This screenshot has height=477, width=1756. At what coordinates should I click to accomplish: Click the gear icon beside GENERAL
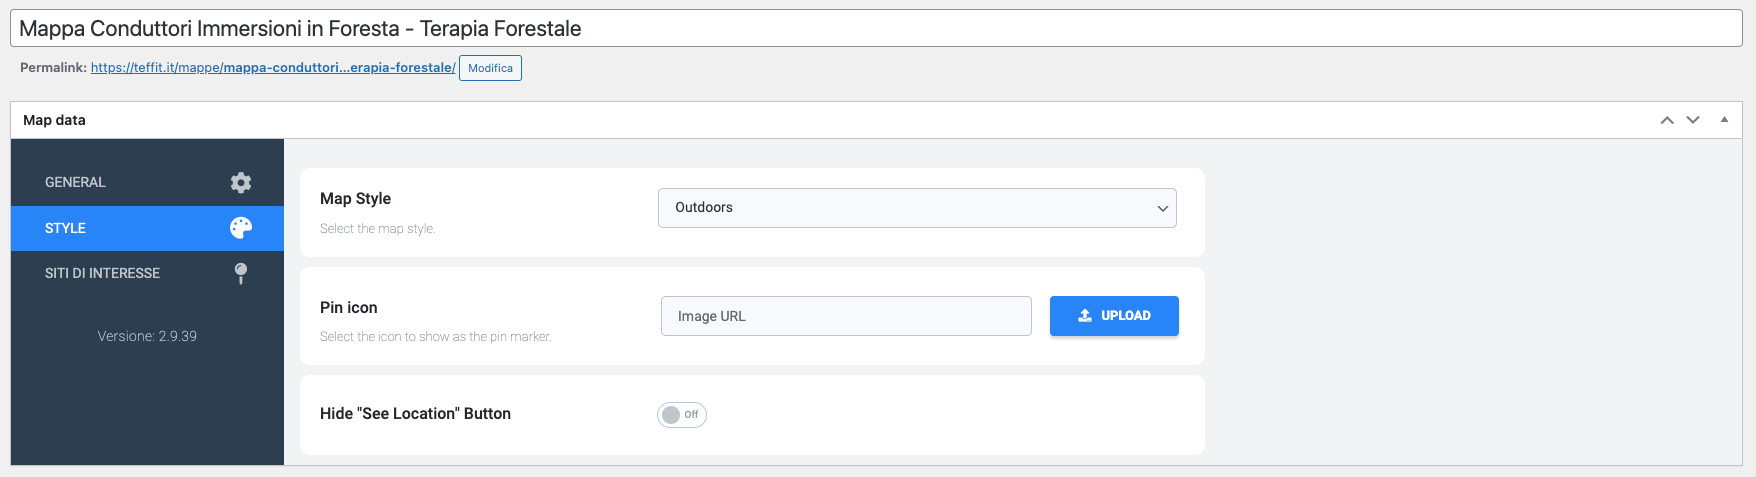pyautogui.click(x=241, y=182)
